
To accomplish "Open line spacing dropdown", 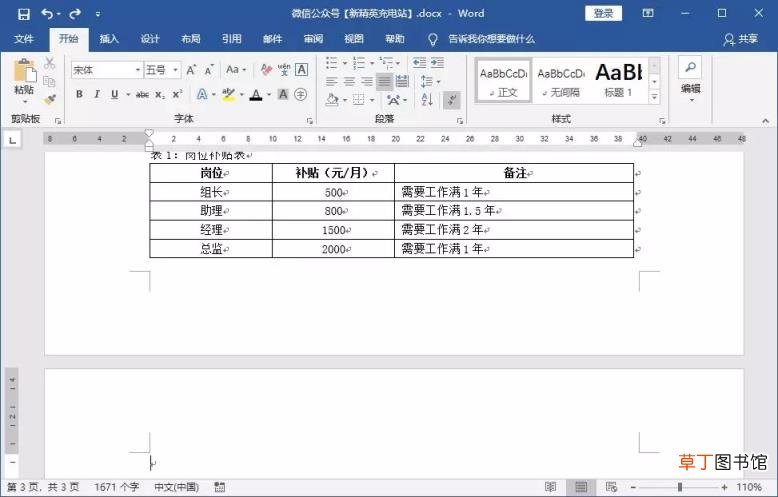I will point(430,81).
